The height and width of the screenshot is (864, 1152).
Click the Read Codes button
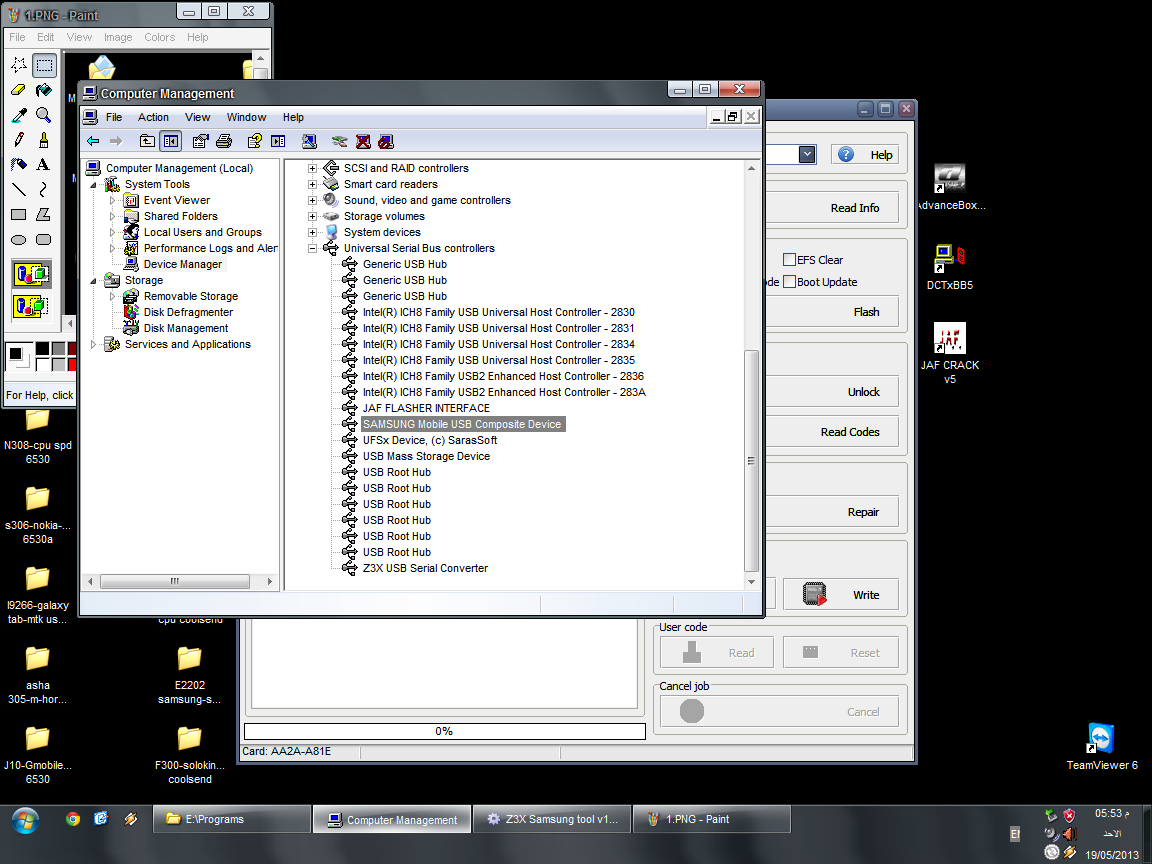[832, 432]
